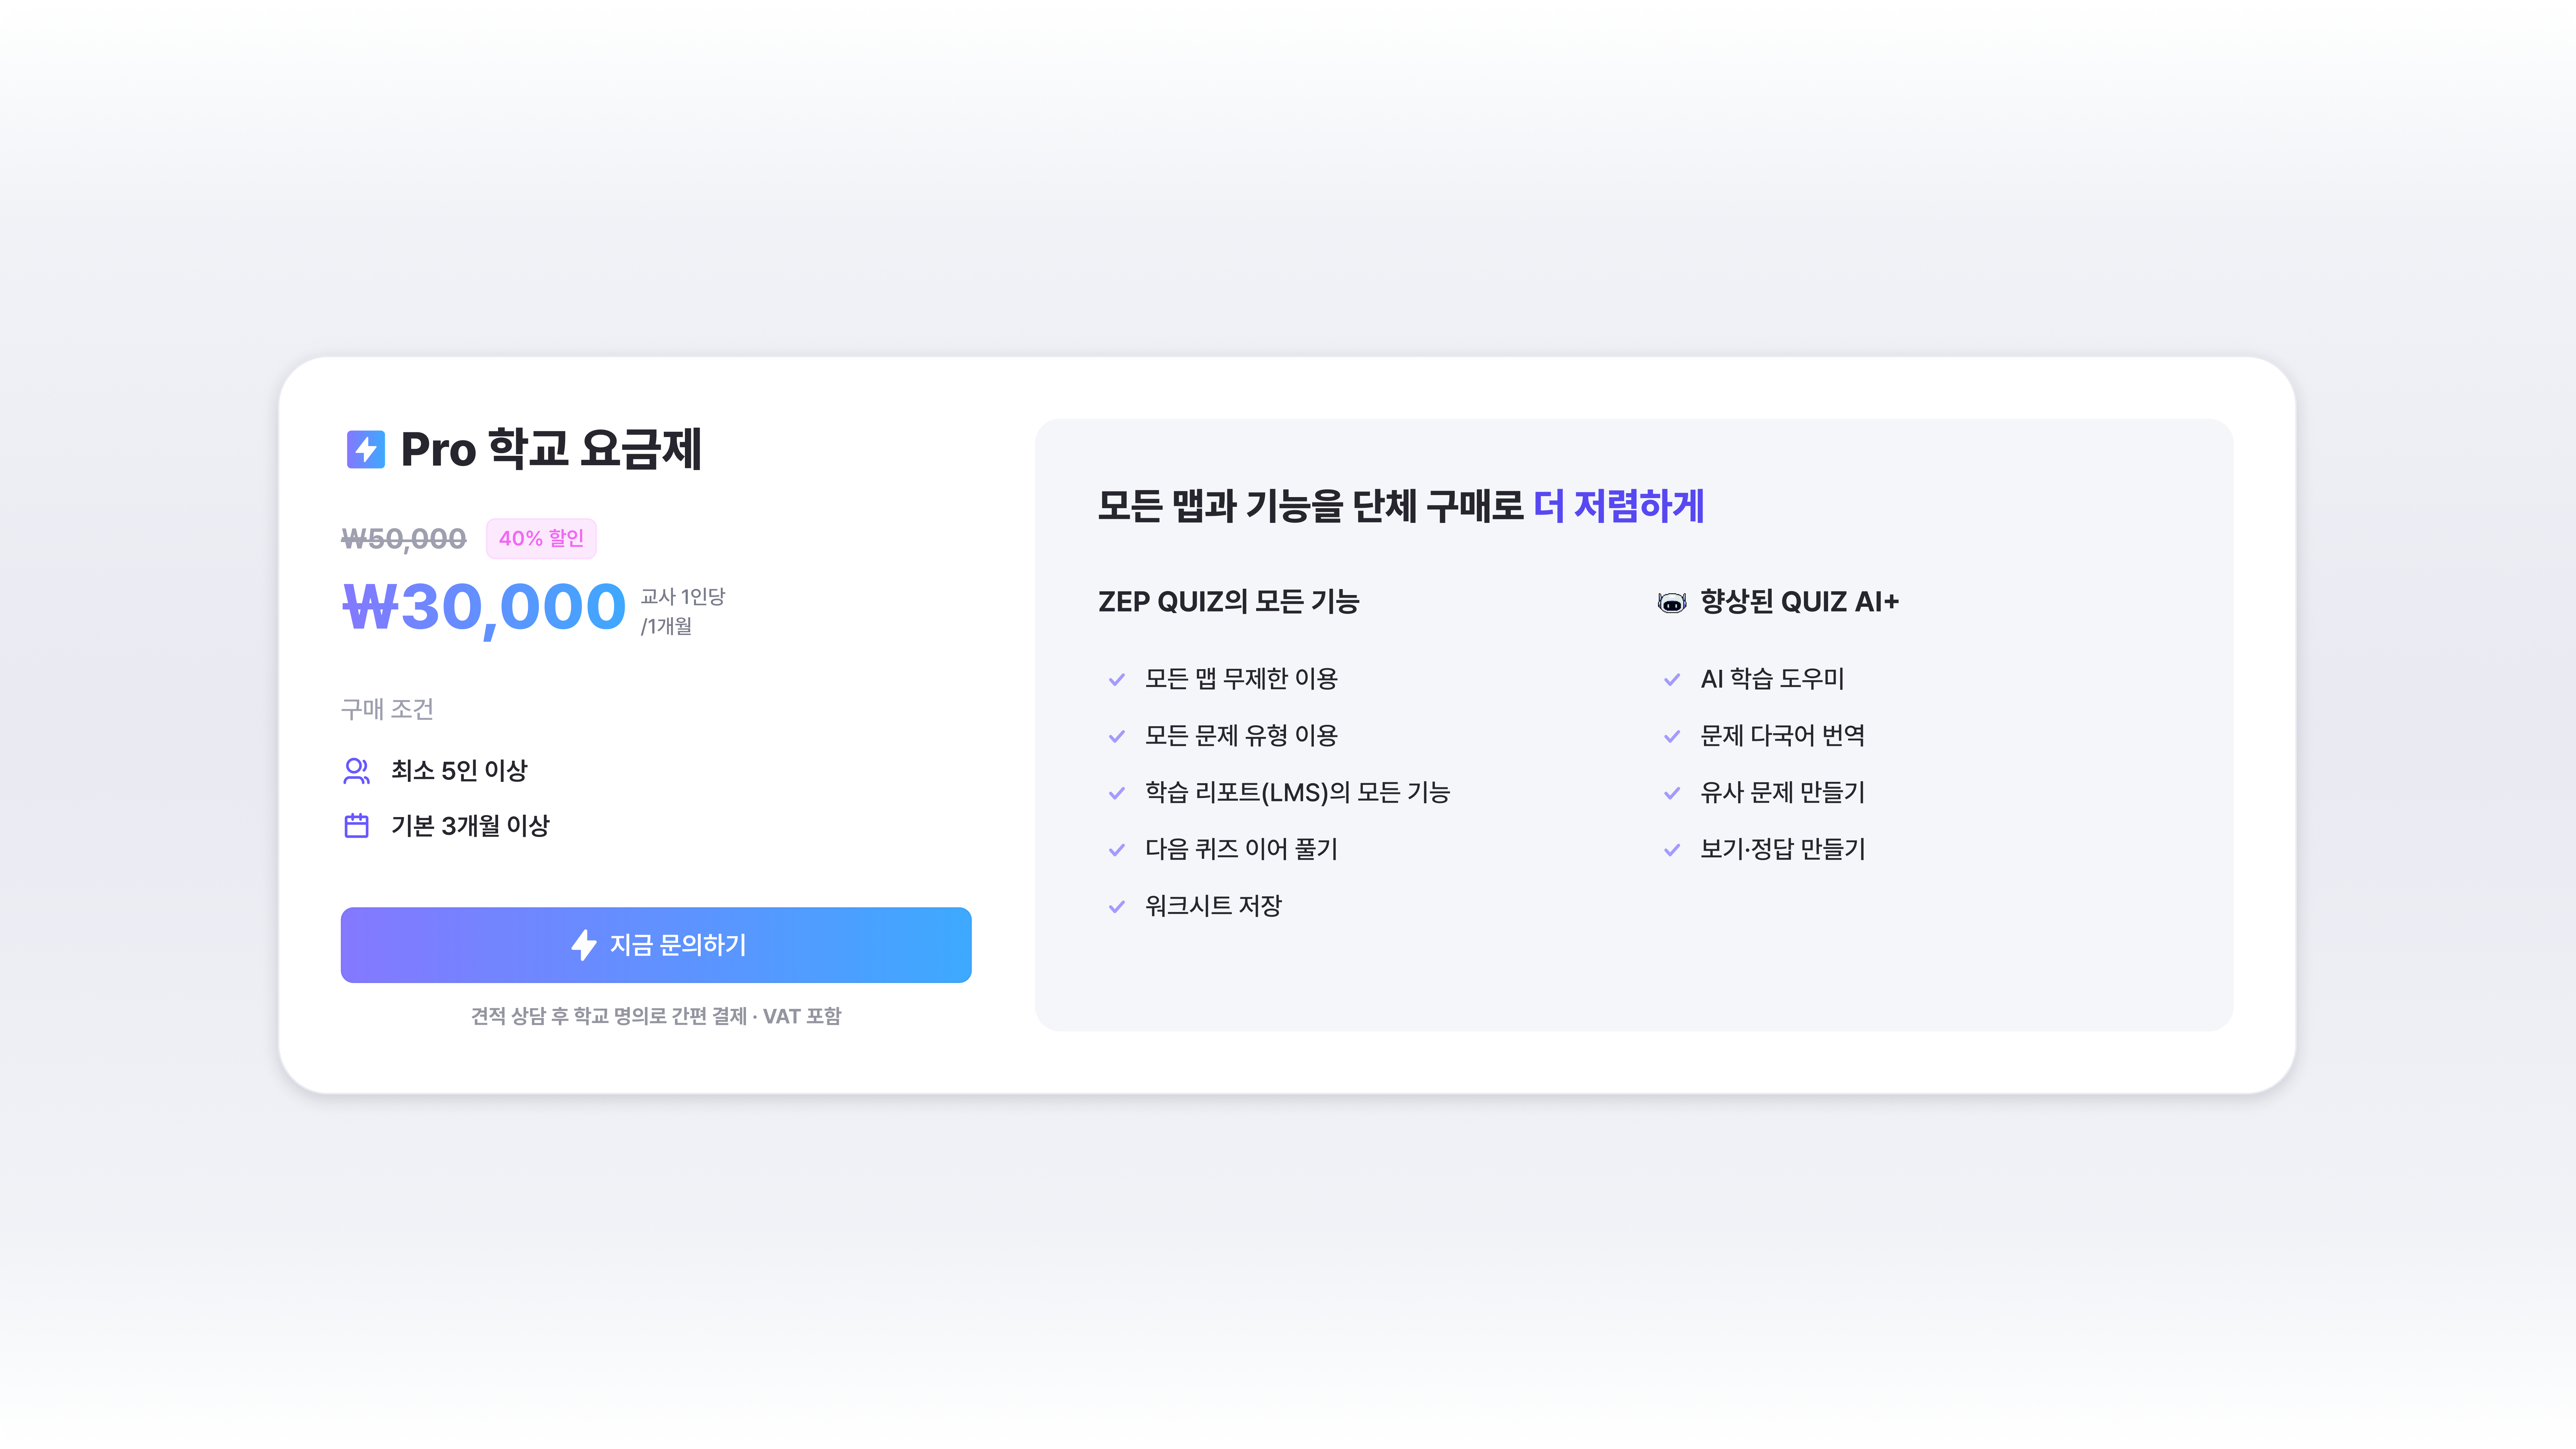Click the 견적 상담 후 학교 명의로 간편 결제 note
Screen dimensions: 2576x1449
(x=609, y=1016)
